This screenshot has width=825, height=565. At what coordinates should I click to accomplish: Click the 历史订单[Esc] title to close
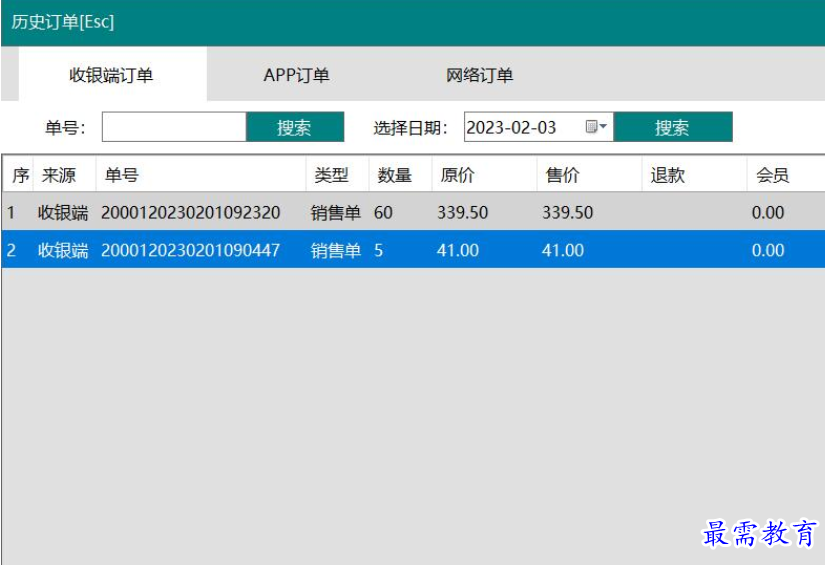click(x=63, y=22)
